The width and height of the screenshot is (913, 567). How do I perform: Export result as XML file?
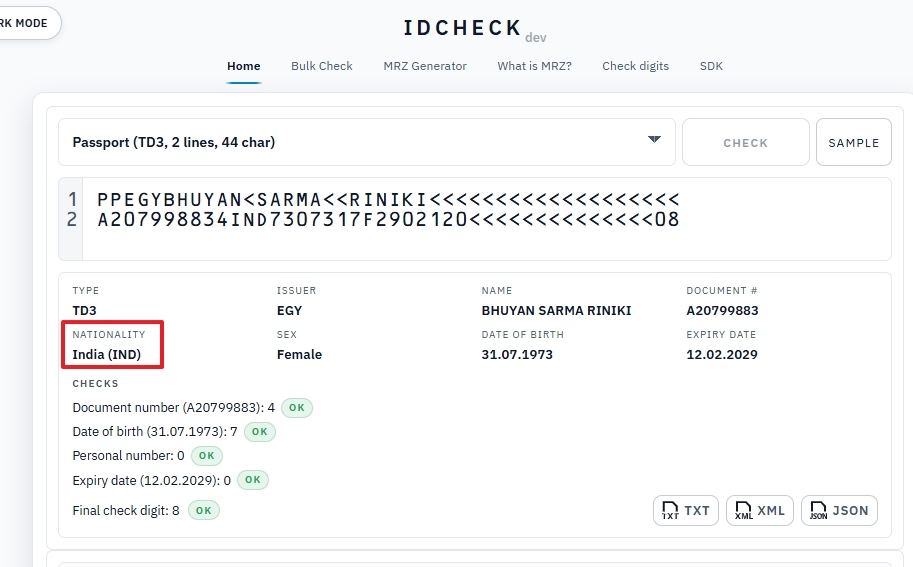760,510
